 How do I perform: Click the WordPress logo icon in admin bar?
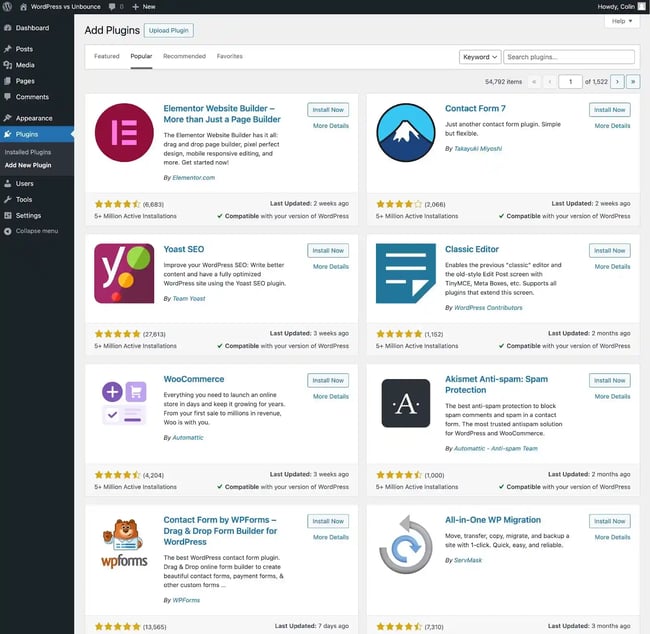[7, 7]
